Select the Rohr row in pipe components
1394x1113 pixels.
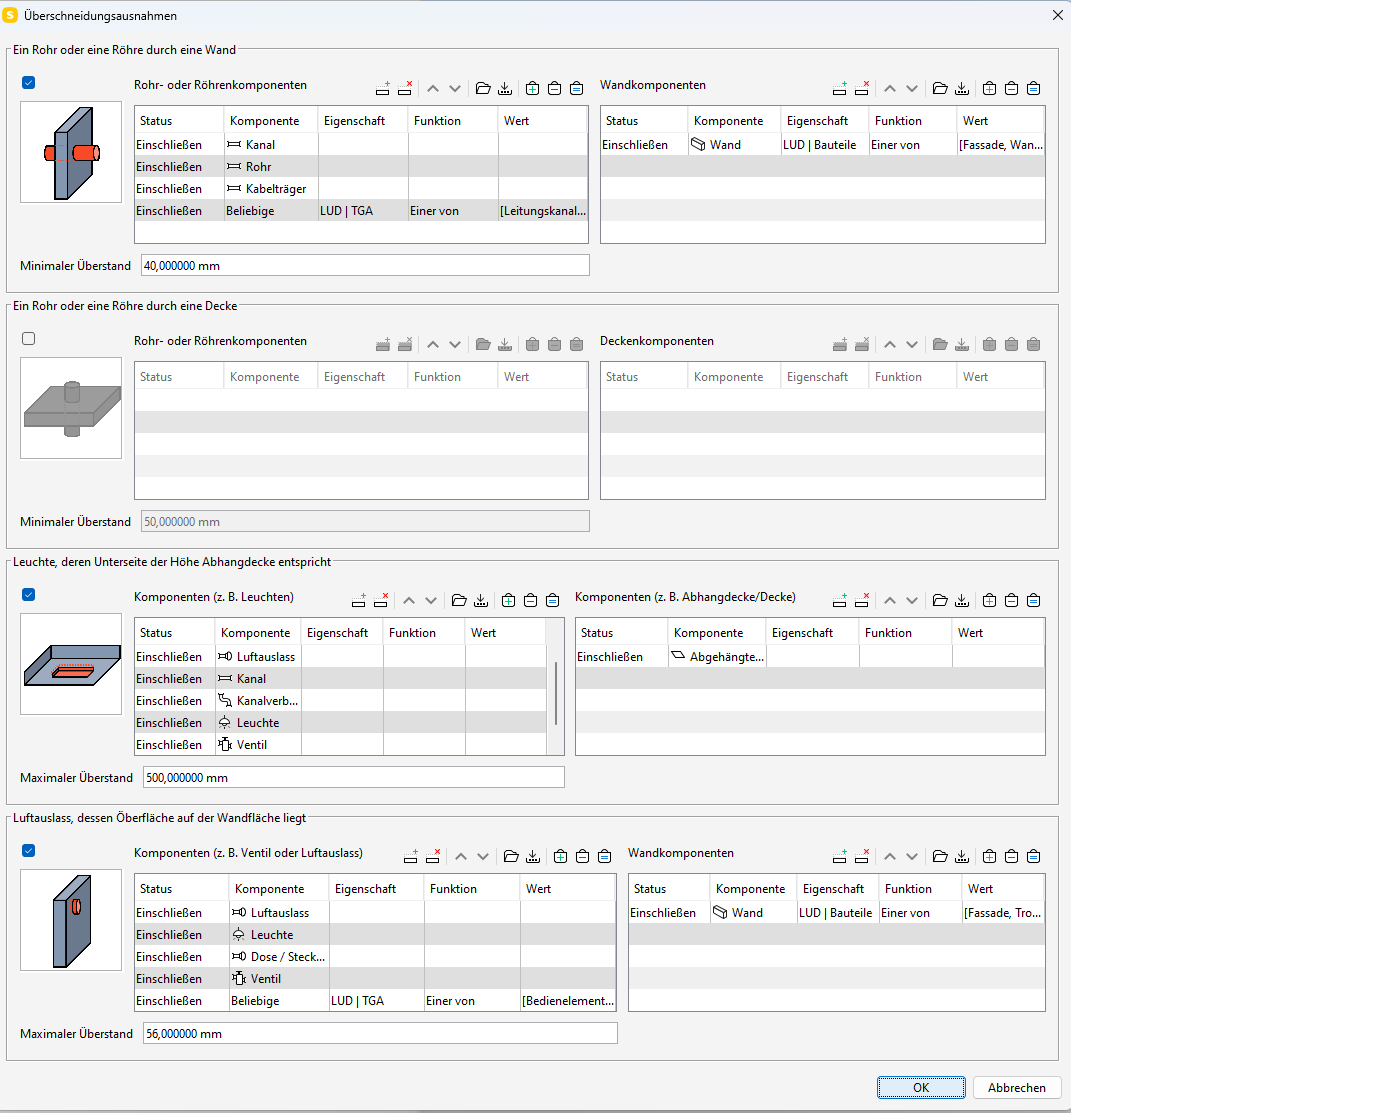[361, 166]
